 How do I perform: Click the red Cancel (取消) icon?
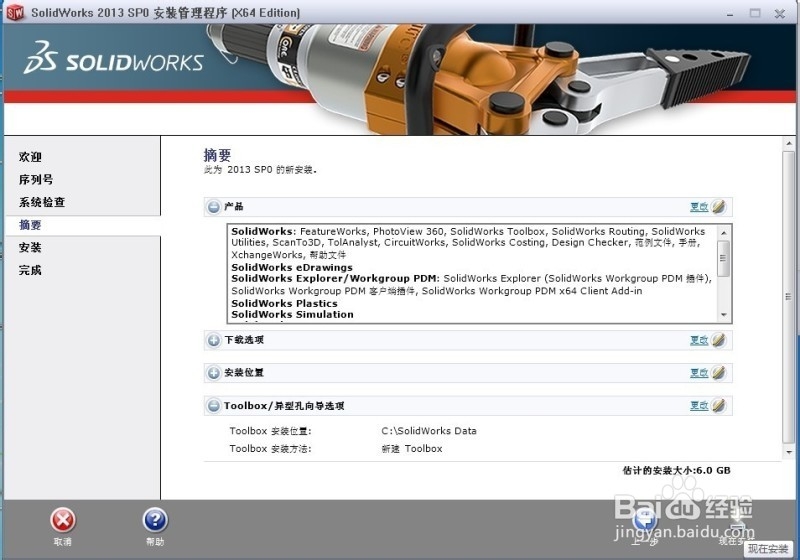click(63, 521)
